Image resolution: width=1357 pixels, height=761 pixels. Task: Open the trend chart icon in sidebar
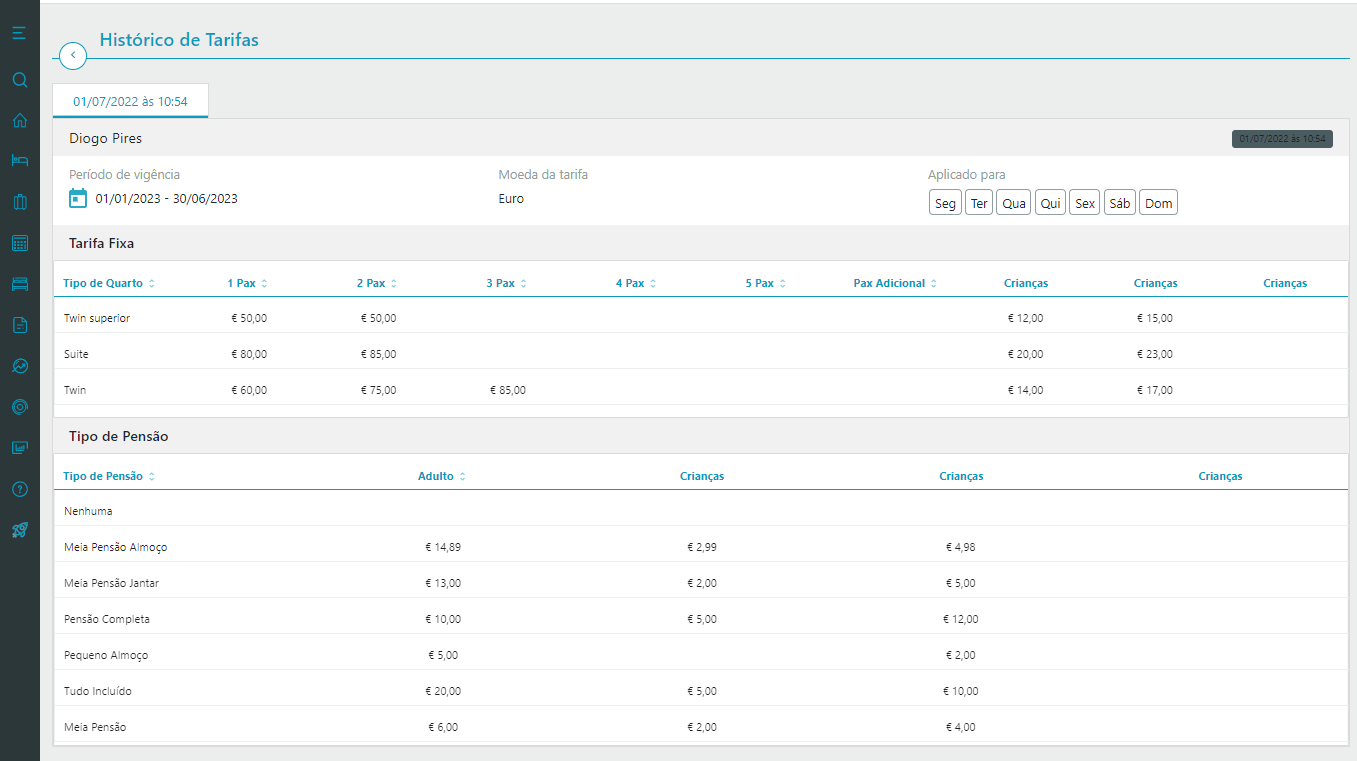coord(19,366)
